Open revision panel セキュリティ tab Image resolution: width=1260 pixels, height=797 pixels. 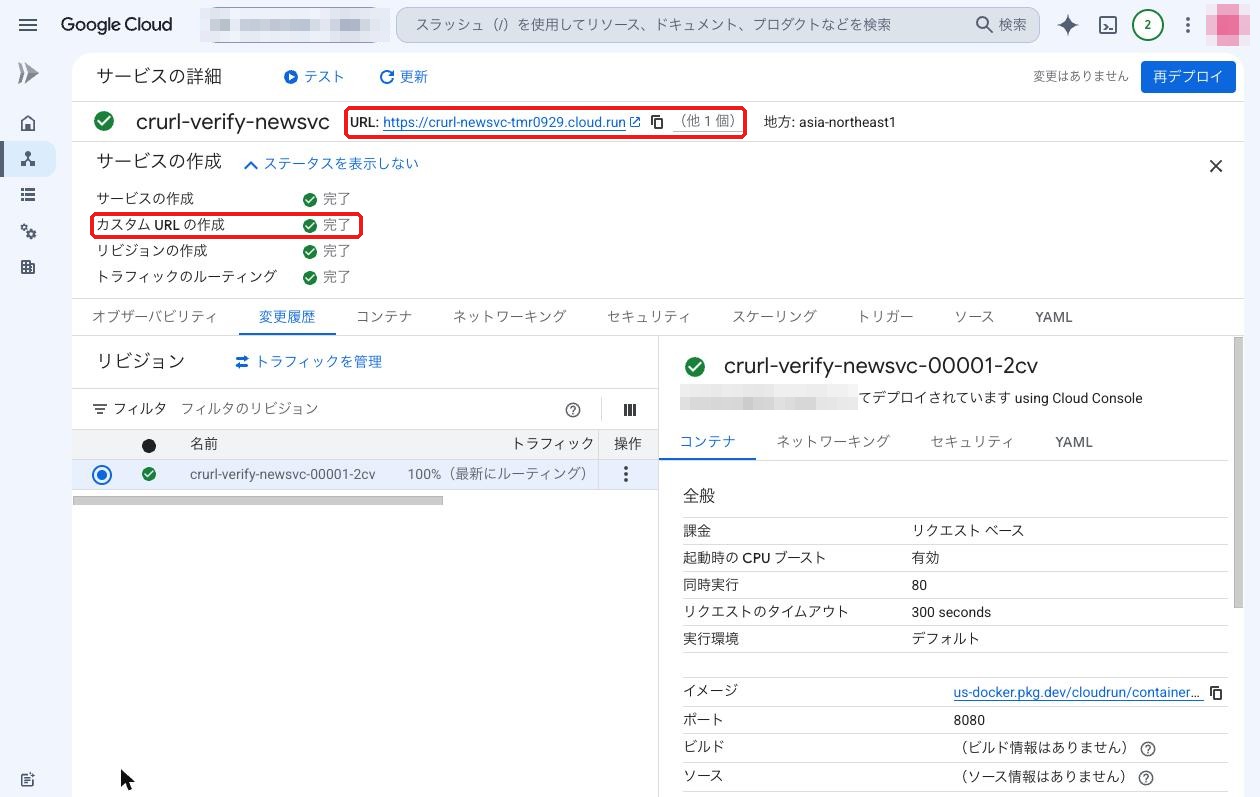pyautogui.click(x=972, y=442)
